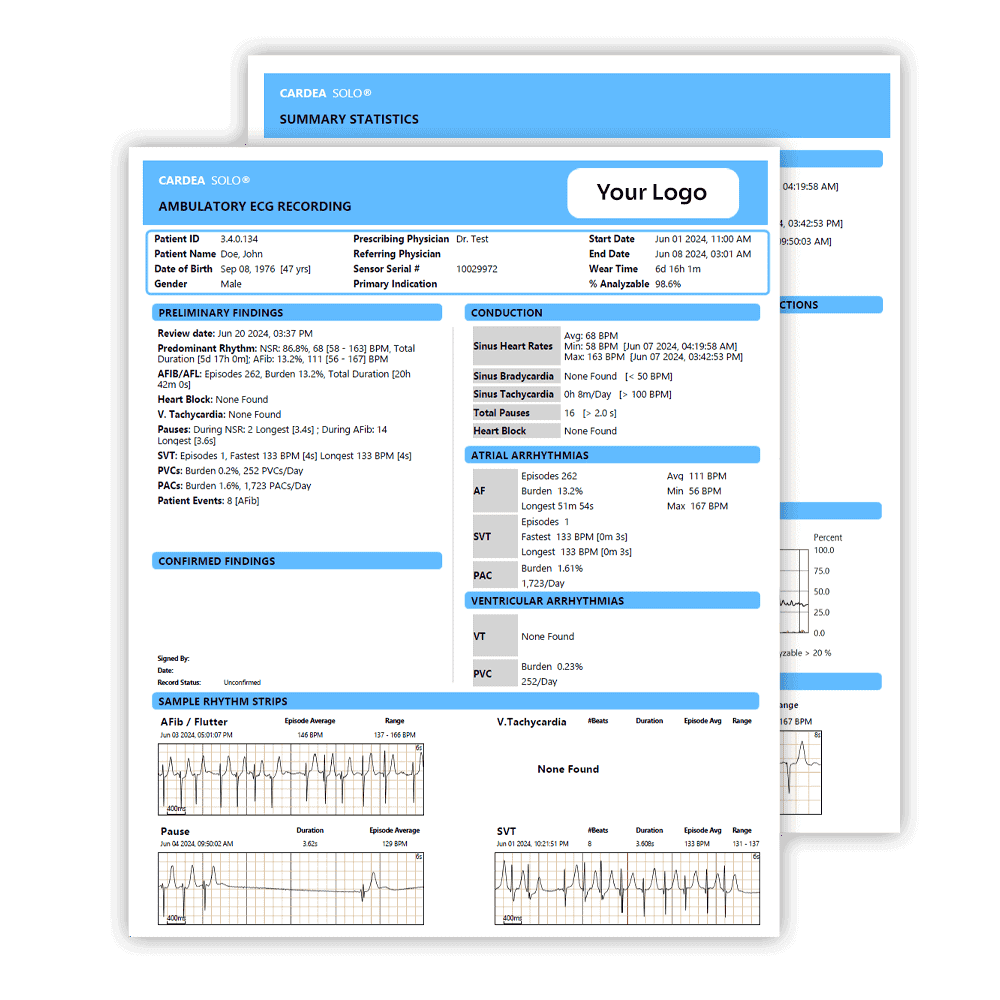
Task: Click PAC 'Burden 1.61%' value
Action: click(x=552, y=568)
